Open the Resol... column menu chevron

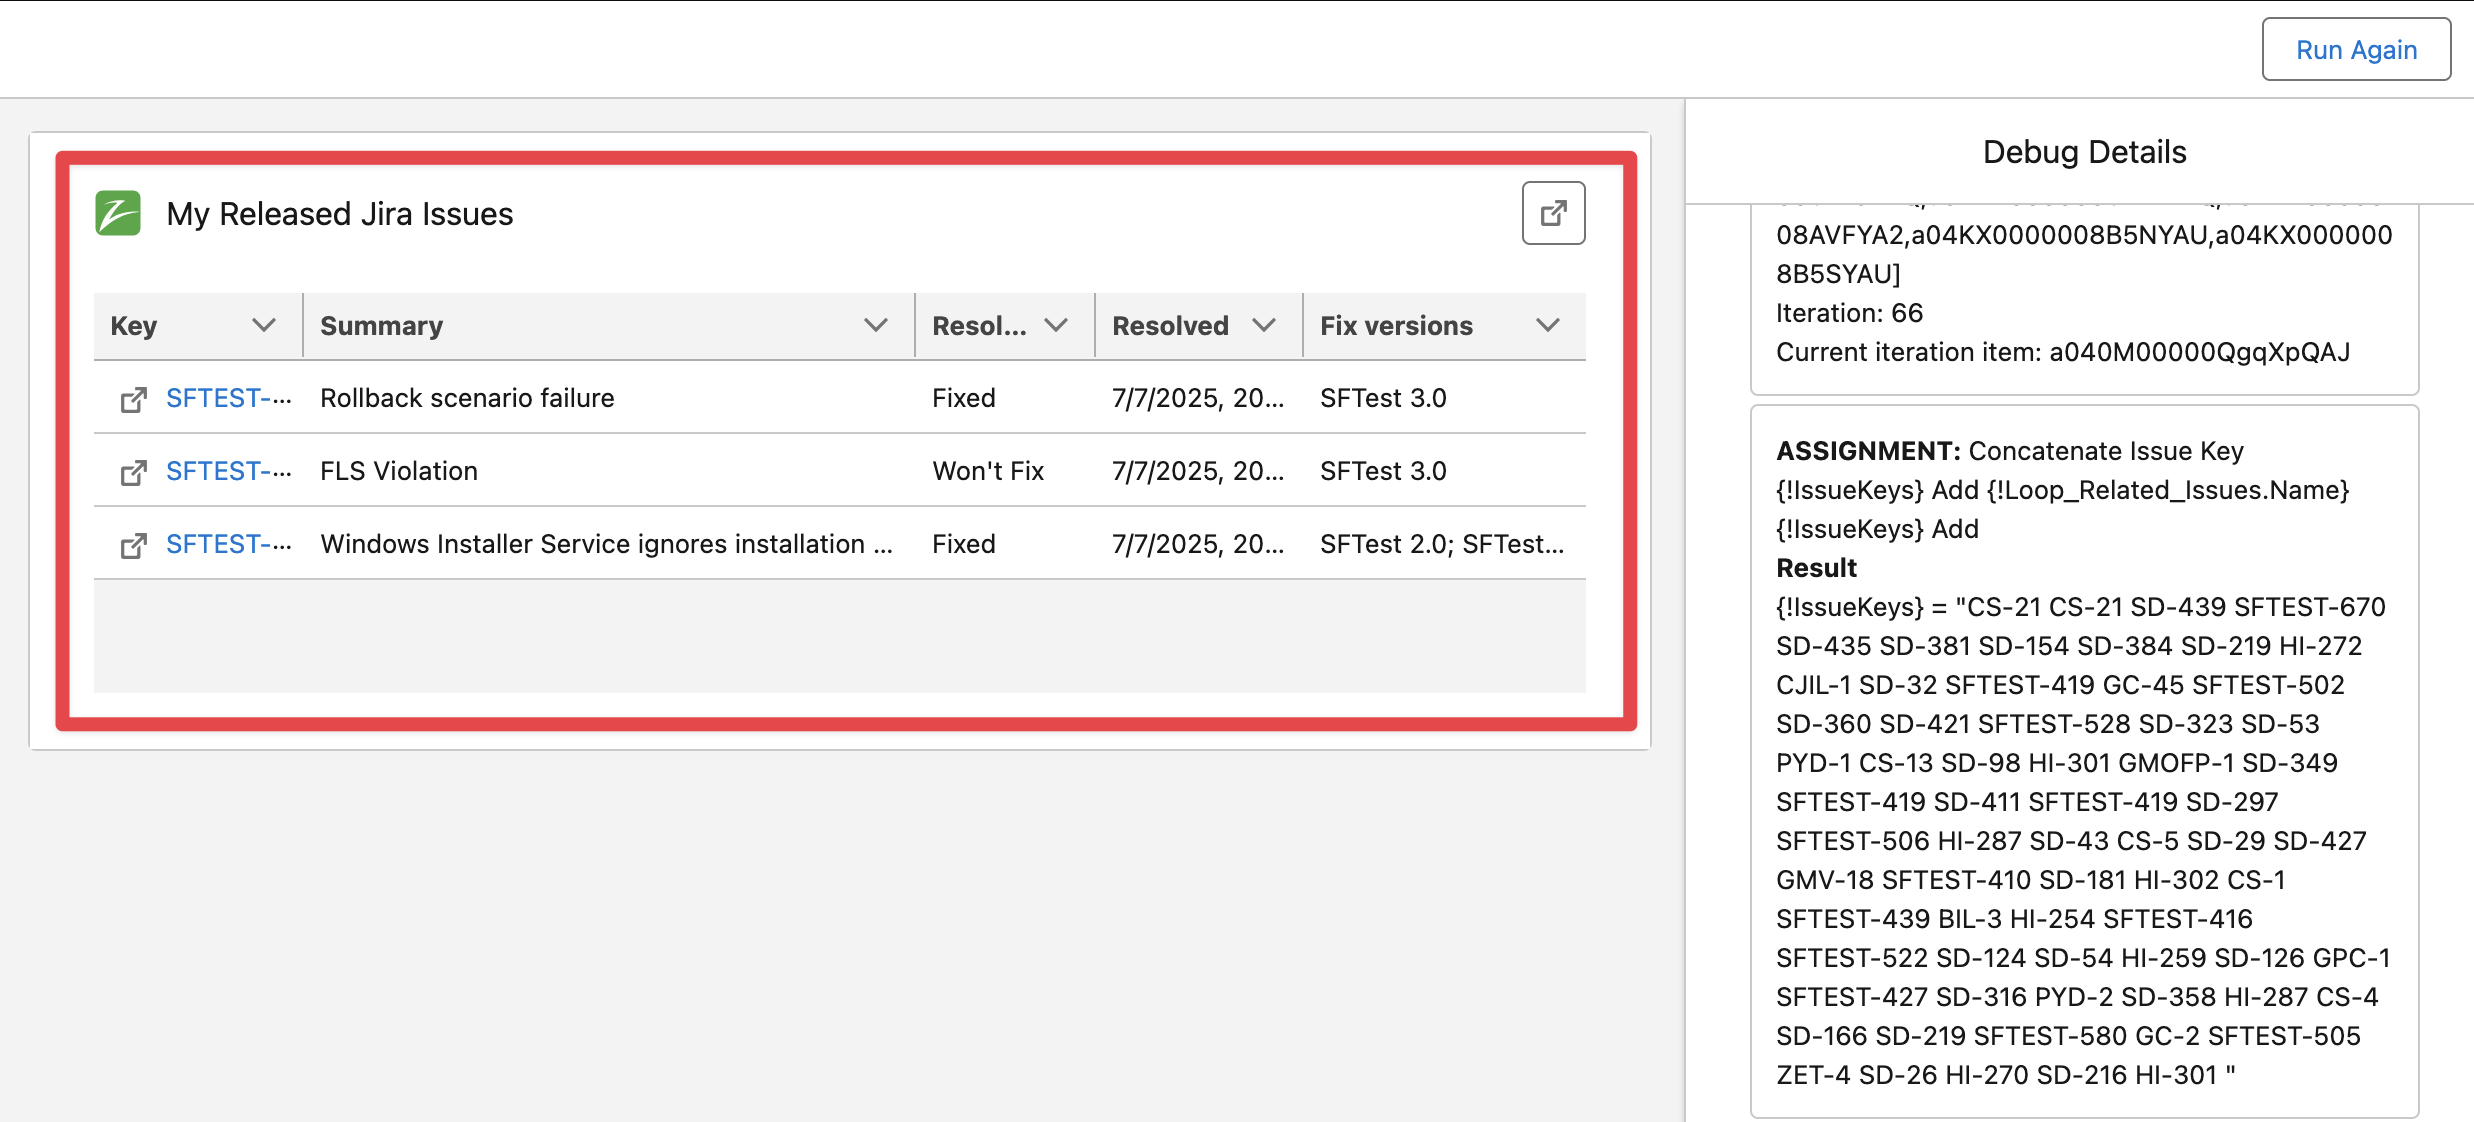[1056, 326]
